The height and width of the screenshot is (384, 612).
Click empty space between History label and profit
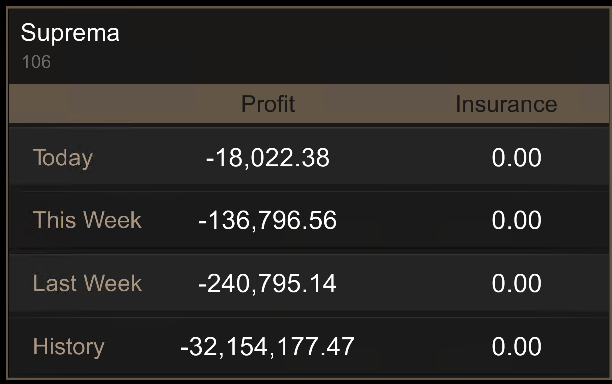point(142,347)
